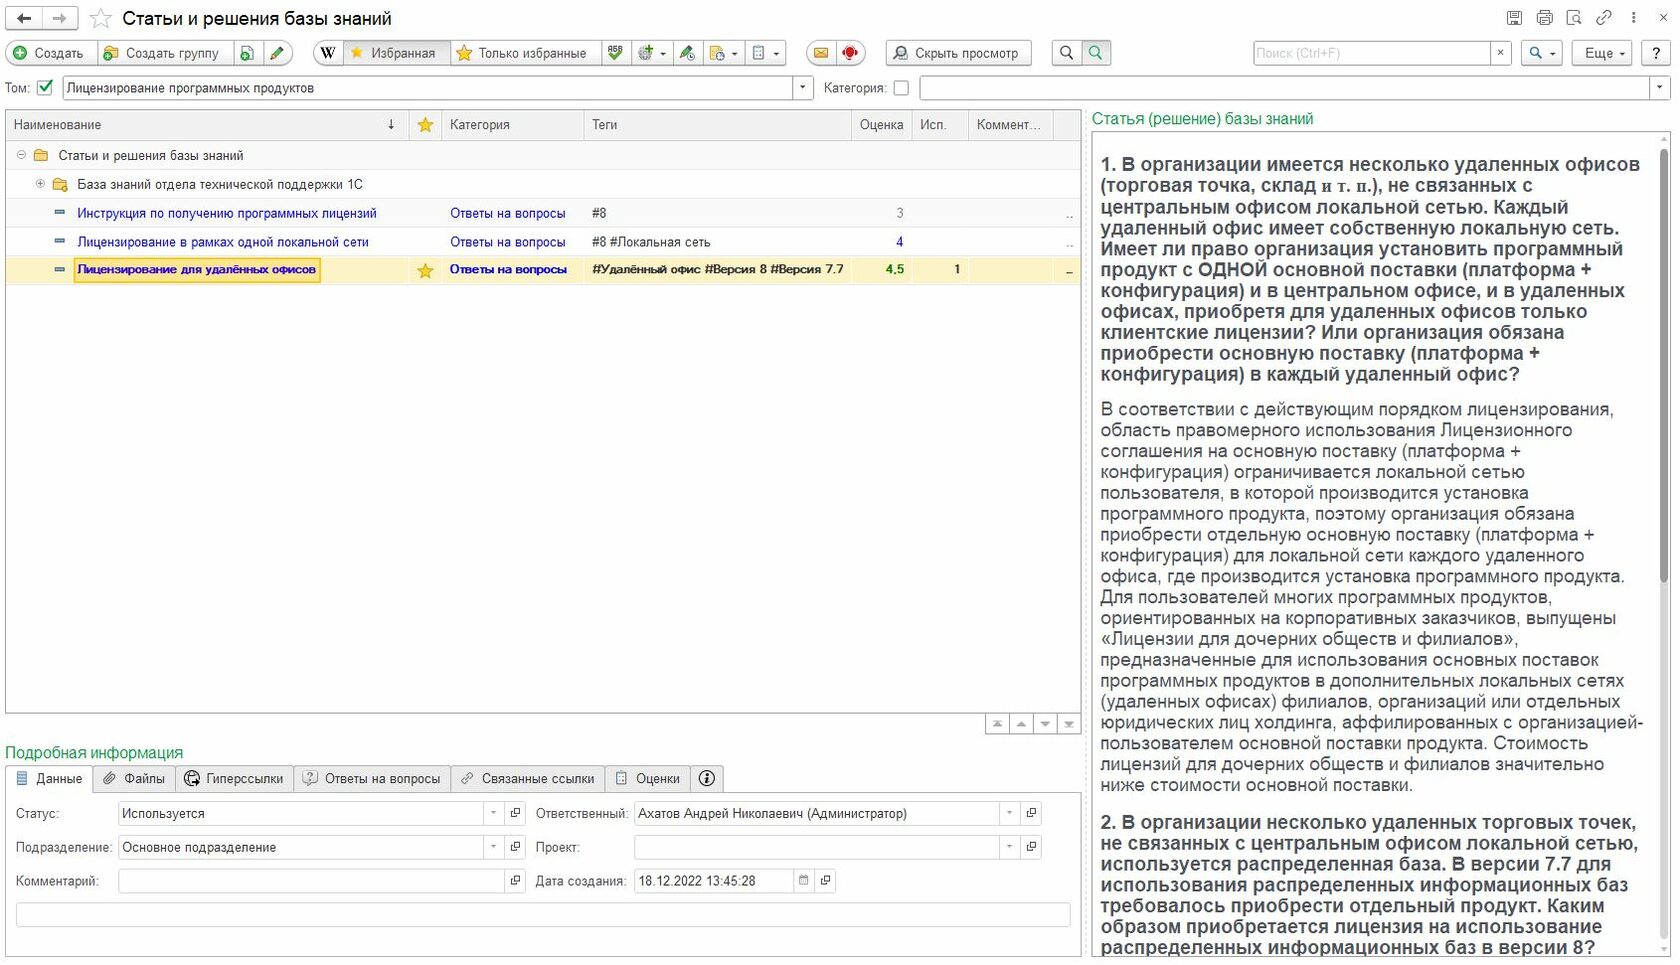Image resolution: width=1680 pixels, height=965 pixels.
Task: Move list to the first row arrow
Action: click(x=997, y=724)
